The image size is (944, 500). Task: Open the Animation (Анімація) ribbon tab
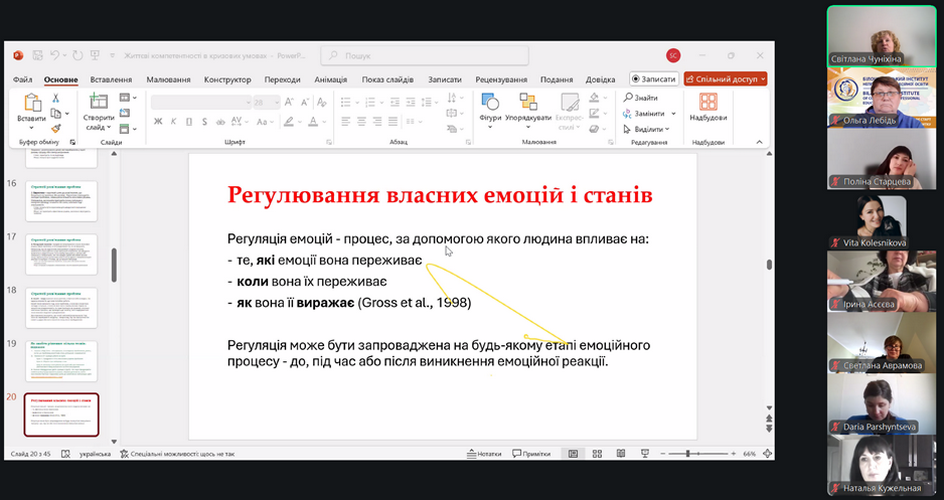pos(330,80)
